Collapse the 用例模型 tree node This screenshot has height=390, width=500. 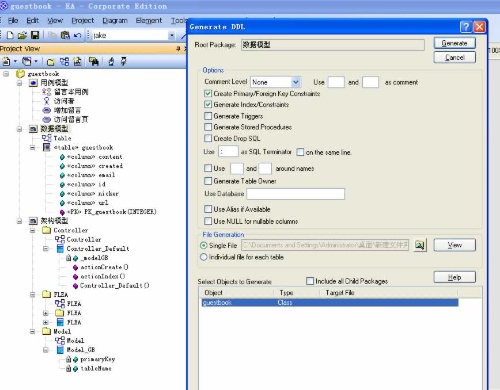pos(19,82)
